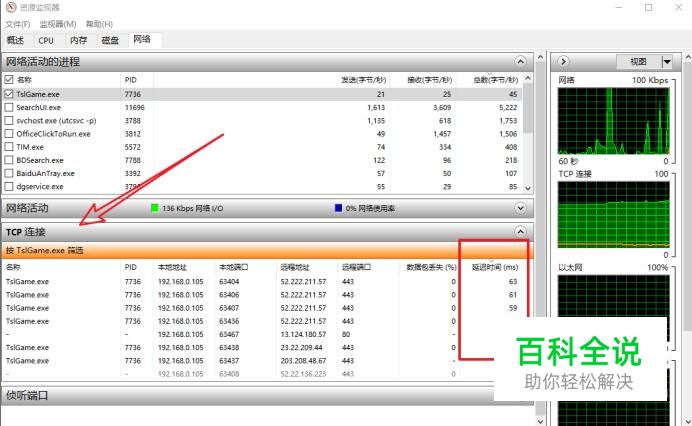
Task: Click the green 网络 I/O legend square
Action: 154,208
